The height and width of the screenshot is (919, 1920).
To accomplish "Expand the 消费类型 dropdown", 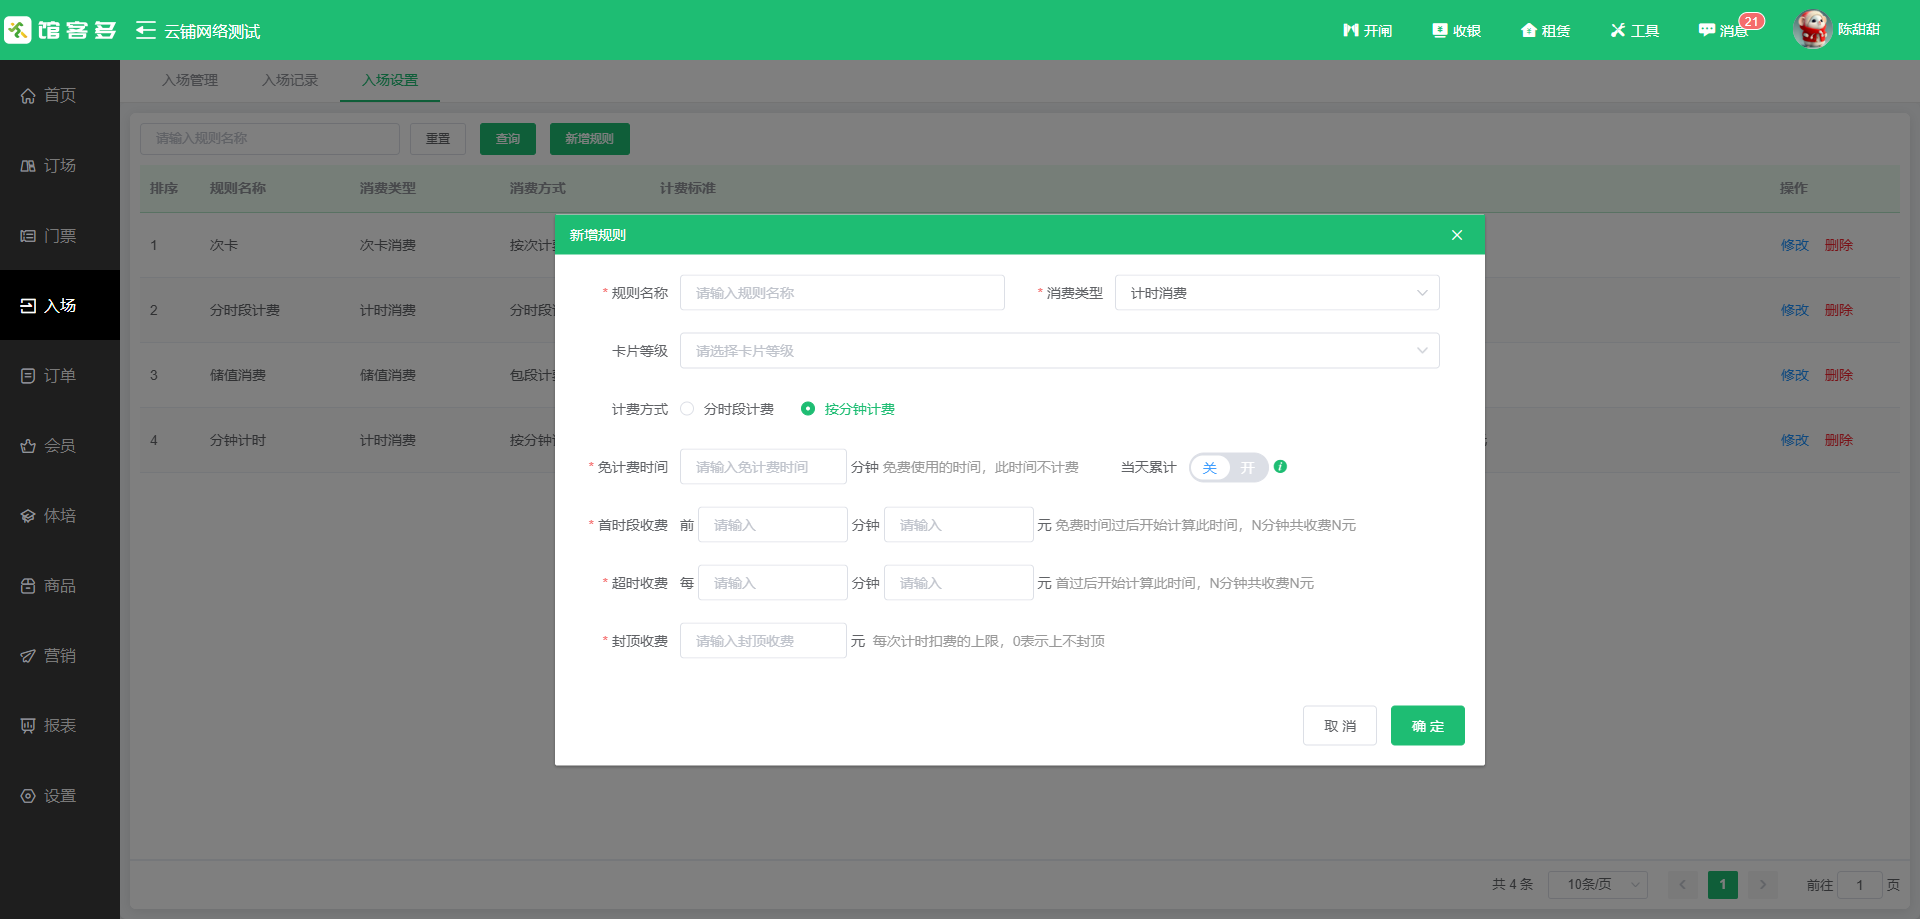I will tap(1276, 293).
